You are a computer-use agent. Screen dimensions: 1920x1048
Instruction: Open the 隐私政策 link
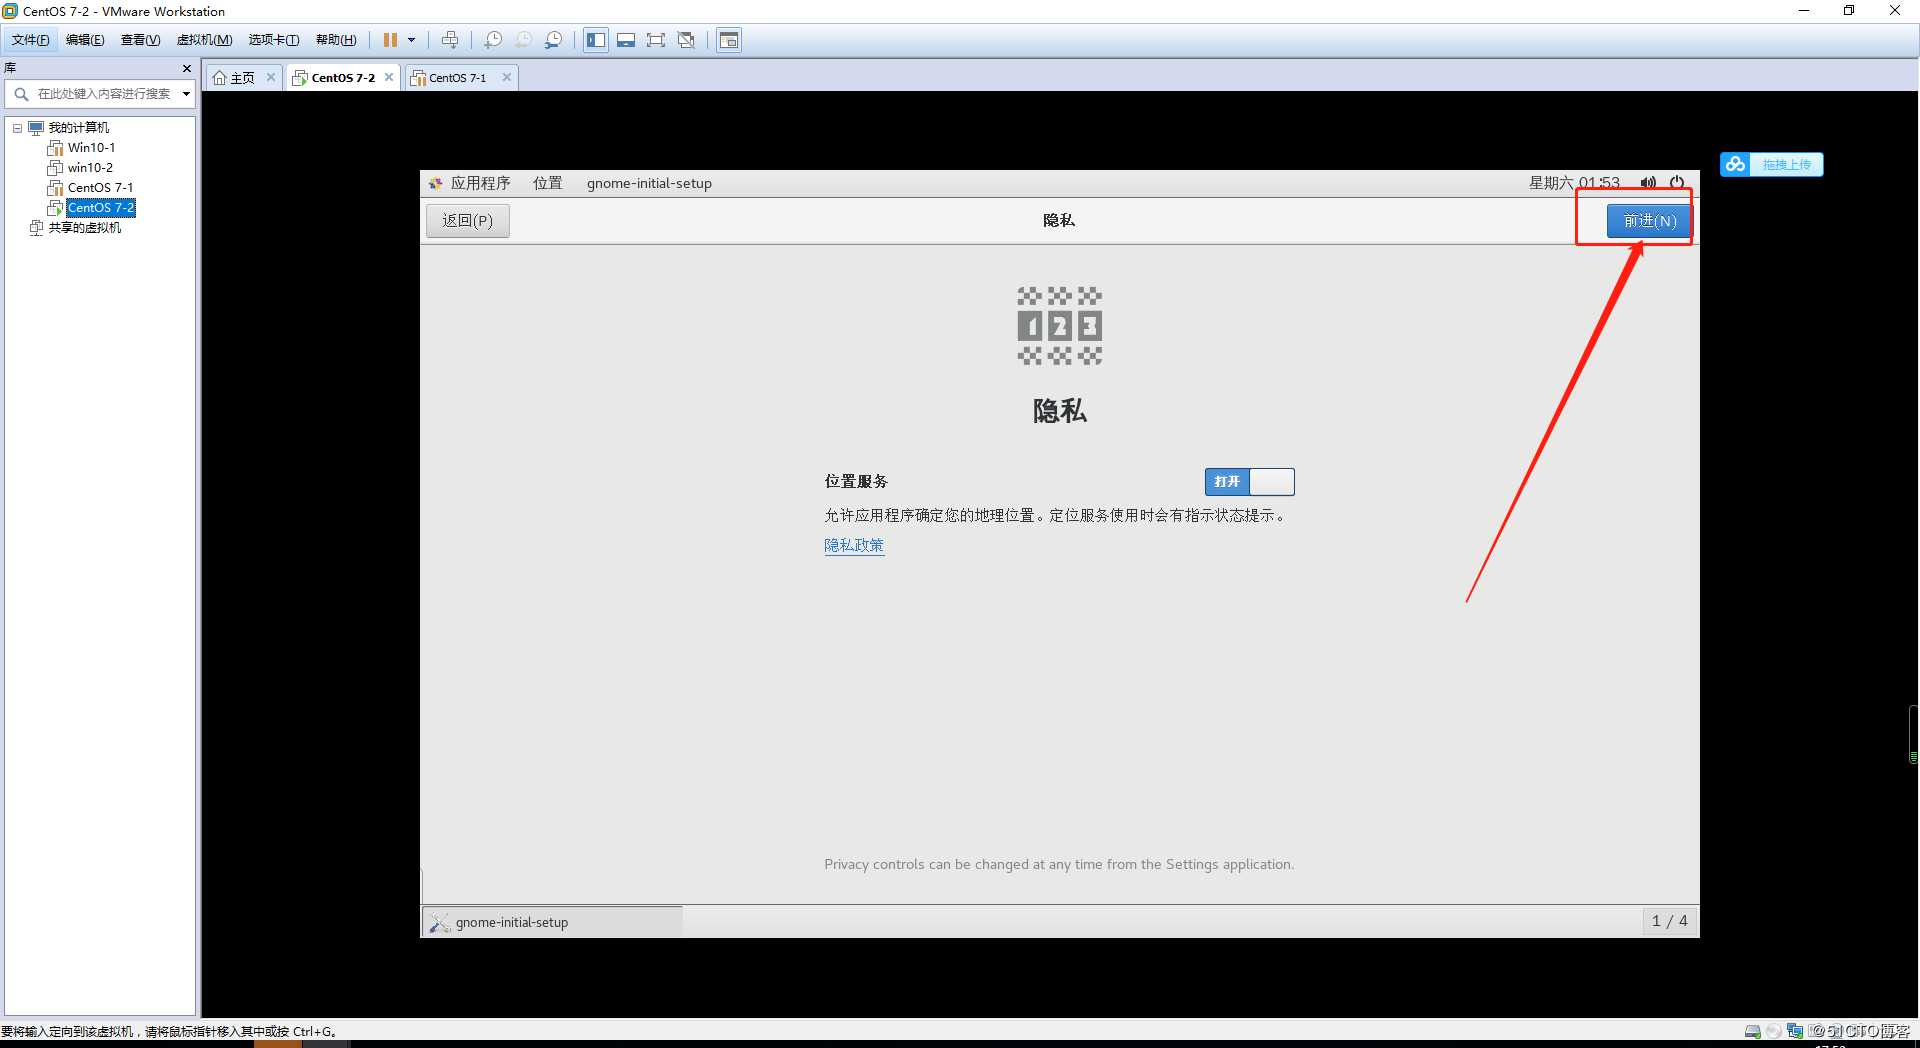(854, 545)
